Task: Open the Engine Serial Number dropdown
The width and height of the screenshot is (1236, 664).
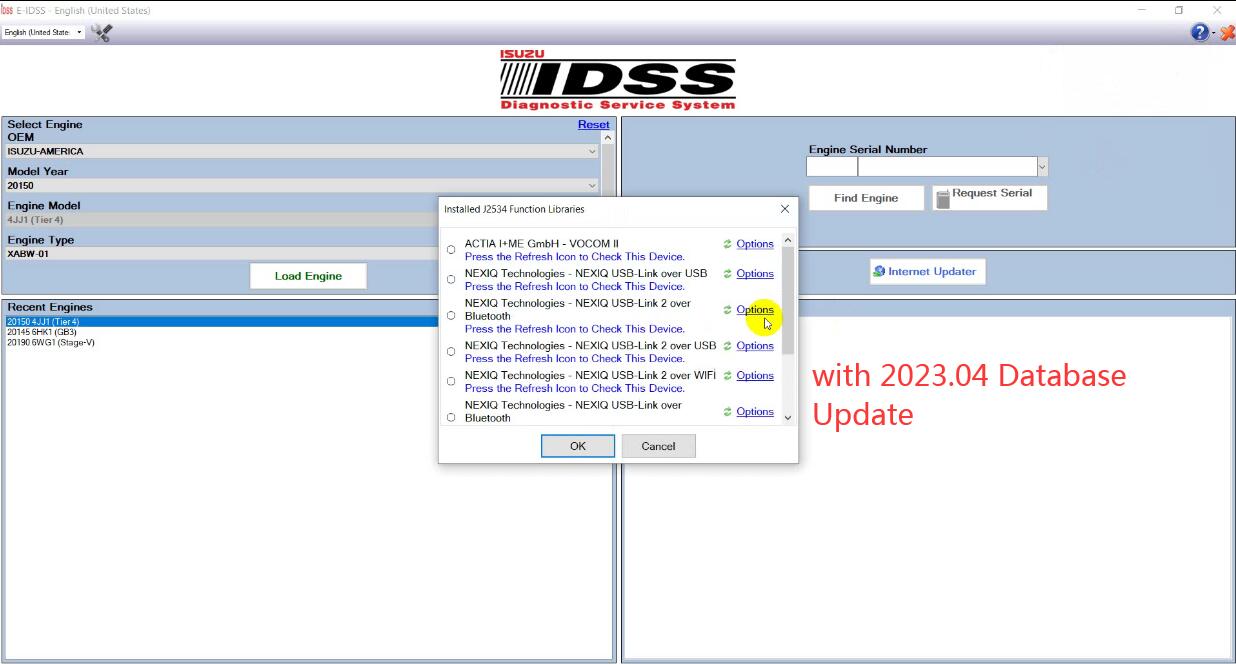Action: pyautogui.click(x=1042, y=167)
